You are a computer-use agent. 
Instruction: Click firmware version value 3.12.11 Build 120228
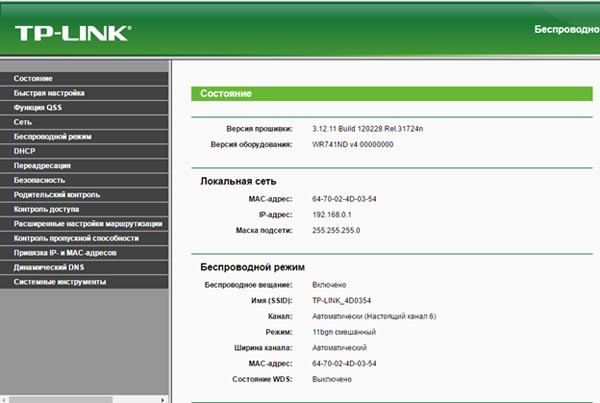point(367,129)
